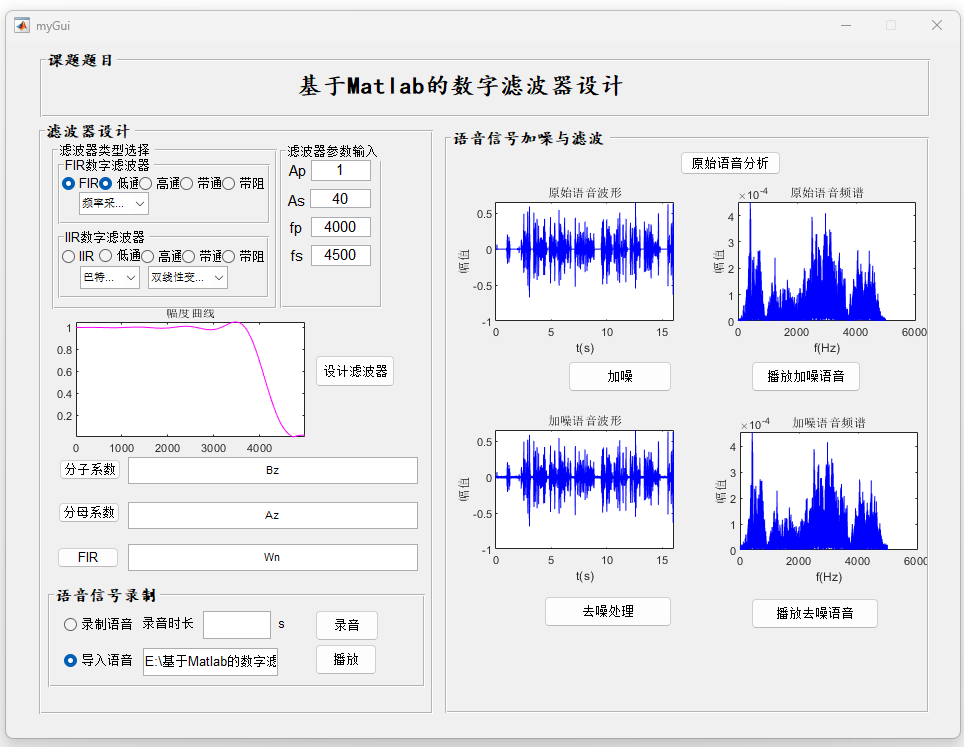
Task: Click the 加噪语音频谱 spectrum plot
Action: (x=829, y=491)
